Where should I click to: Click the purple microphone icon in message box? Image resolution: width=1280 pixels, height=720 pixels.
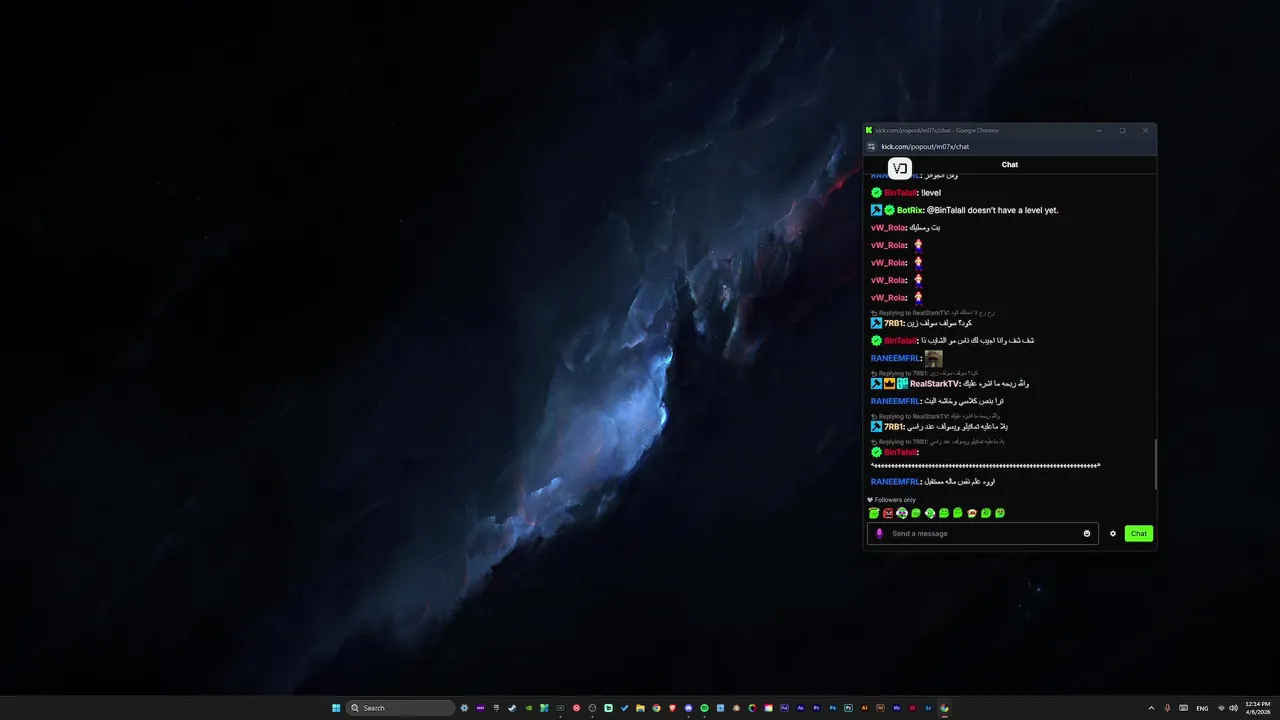pyautogui.click(x=880, y=533)
